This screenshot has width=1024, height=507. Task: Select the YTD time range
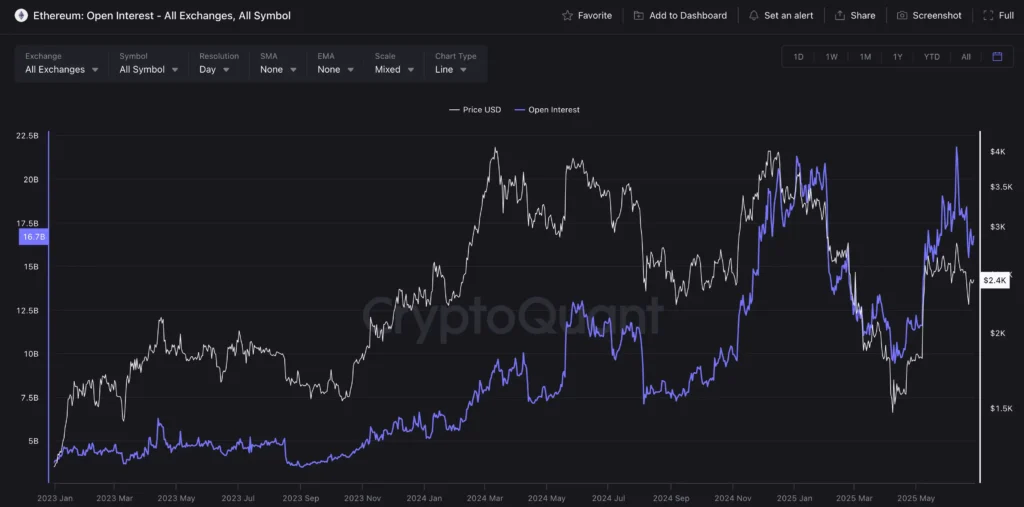point(932,57)
